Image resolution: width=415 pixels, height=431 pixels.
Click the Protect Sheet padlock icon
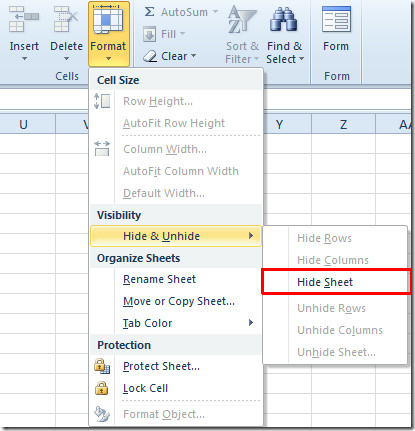point(102,366)
